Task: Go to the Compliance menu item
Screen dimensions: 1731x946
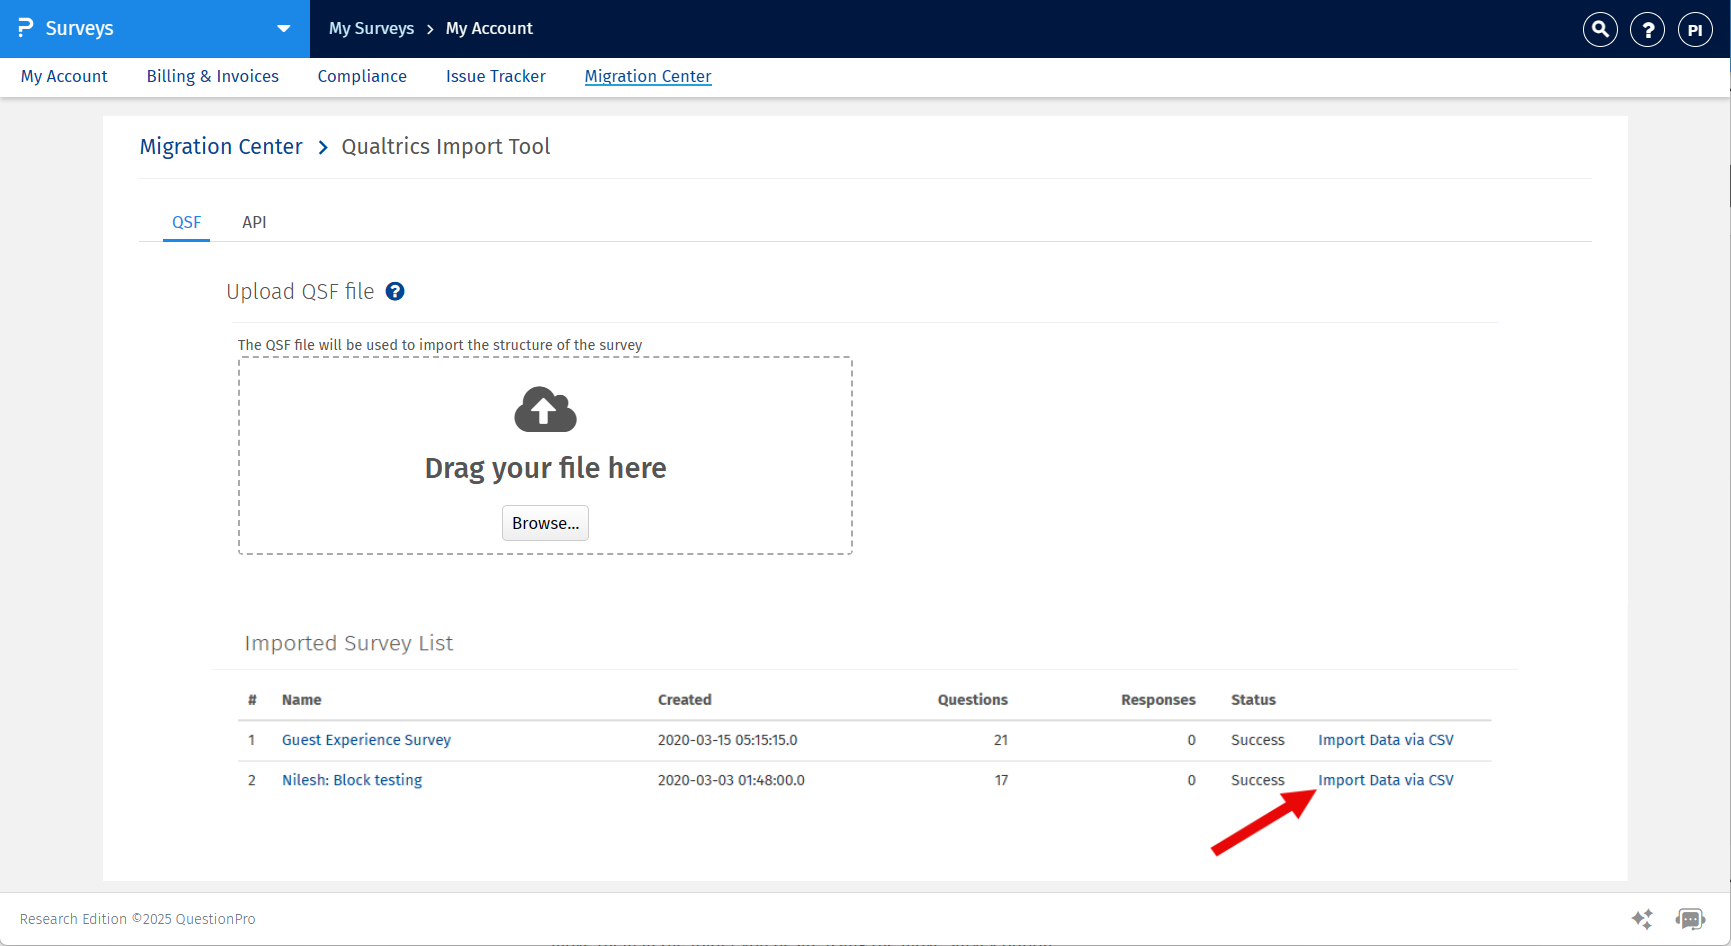Action: [x=362, y=76]
